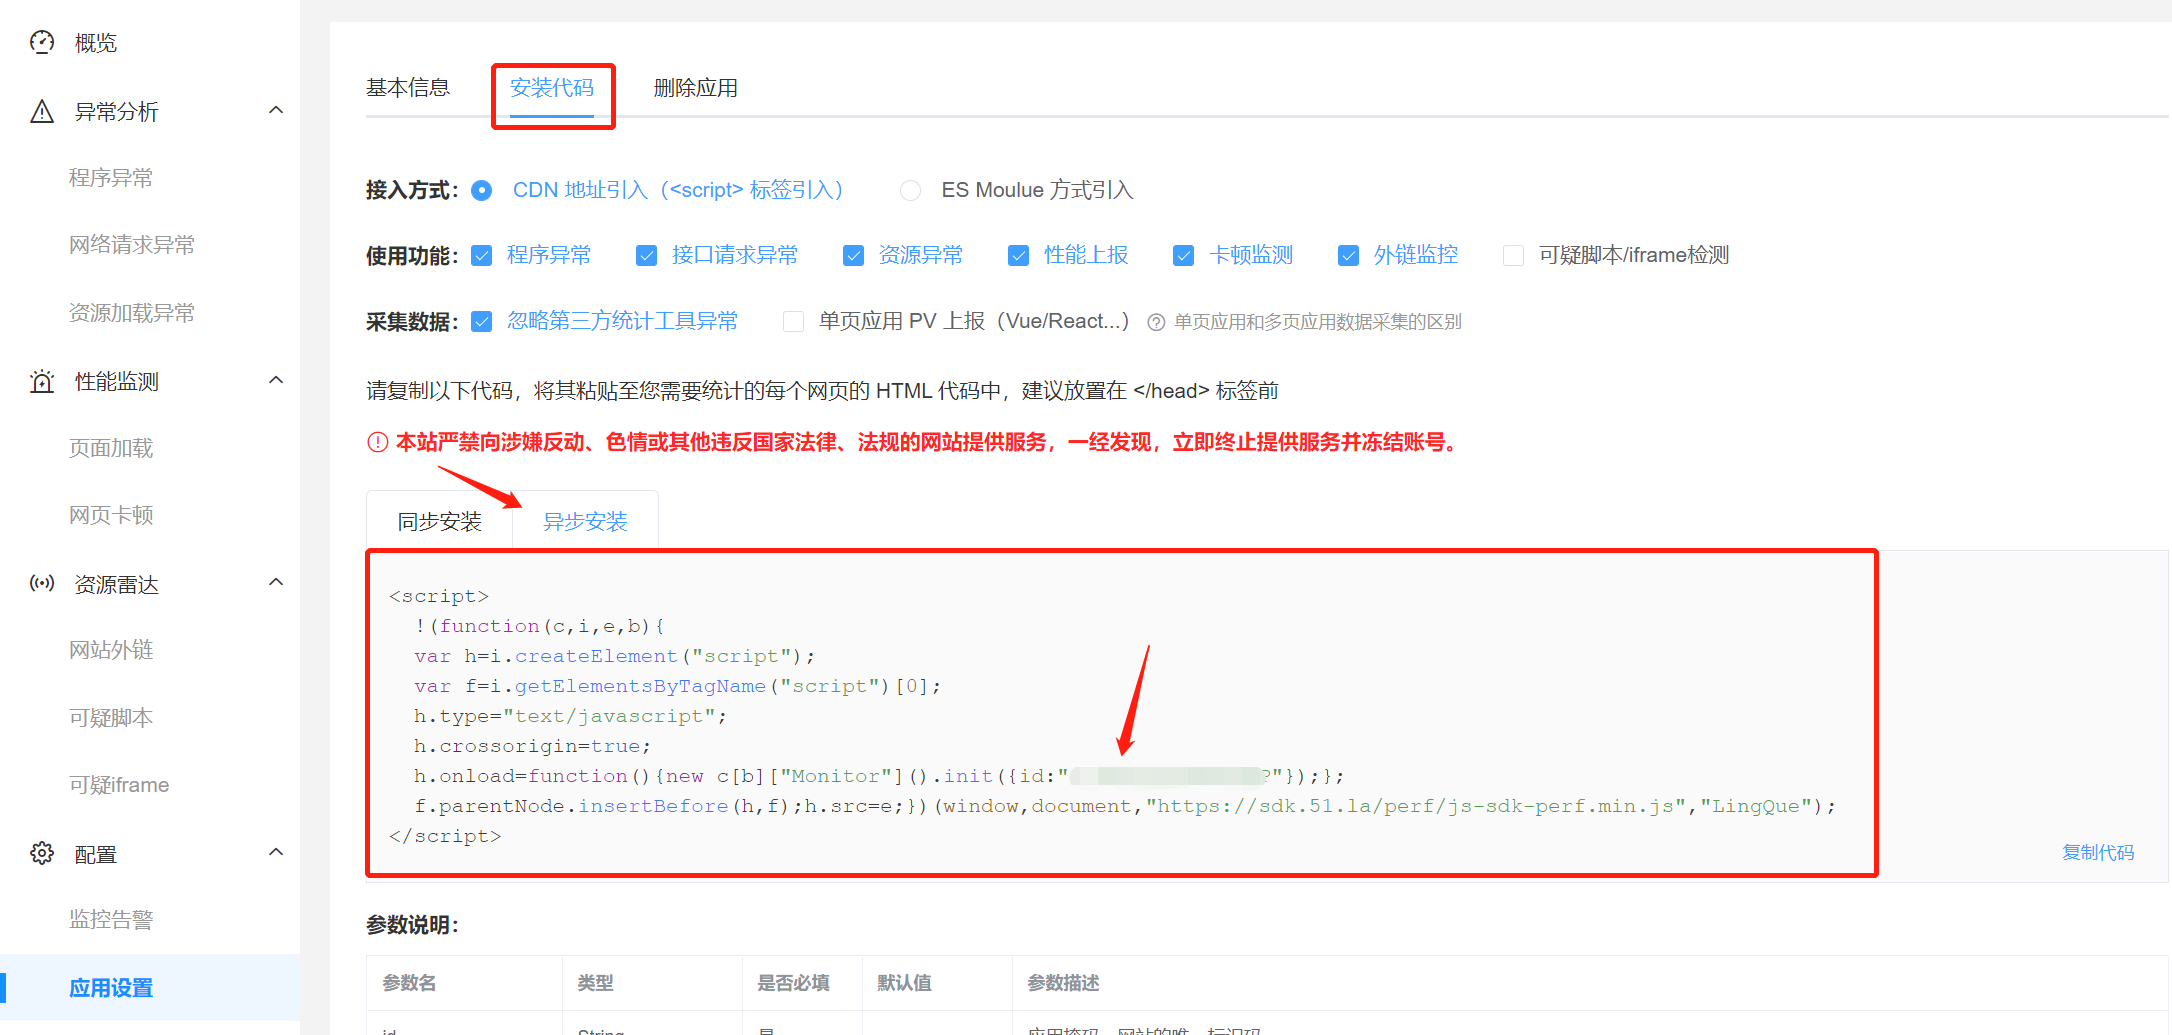Open 页面加载 in the sidebar

[x=111, y=448]
